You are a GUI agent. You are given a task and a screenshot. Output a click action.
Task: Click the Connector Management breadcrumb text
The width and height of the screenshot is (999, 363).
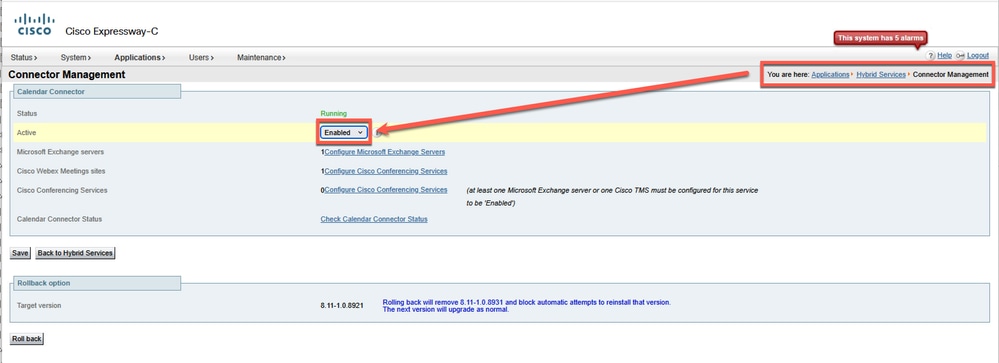pyautogui.click(x=951, y=75)
